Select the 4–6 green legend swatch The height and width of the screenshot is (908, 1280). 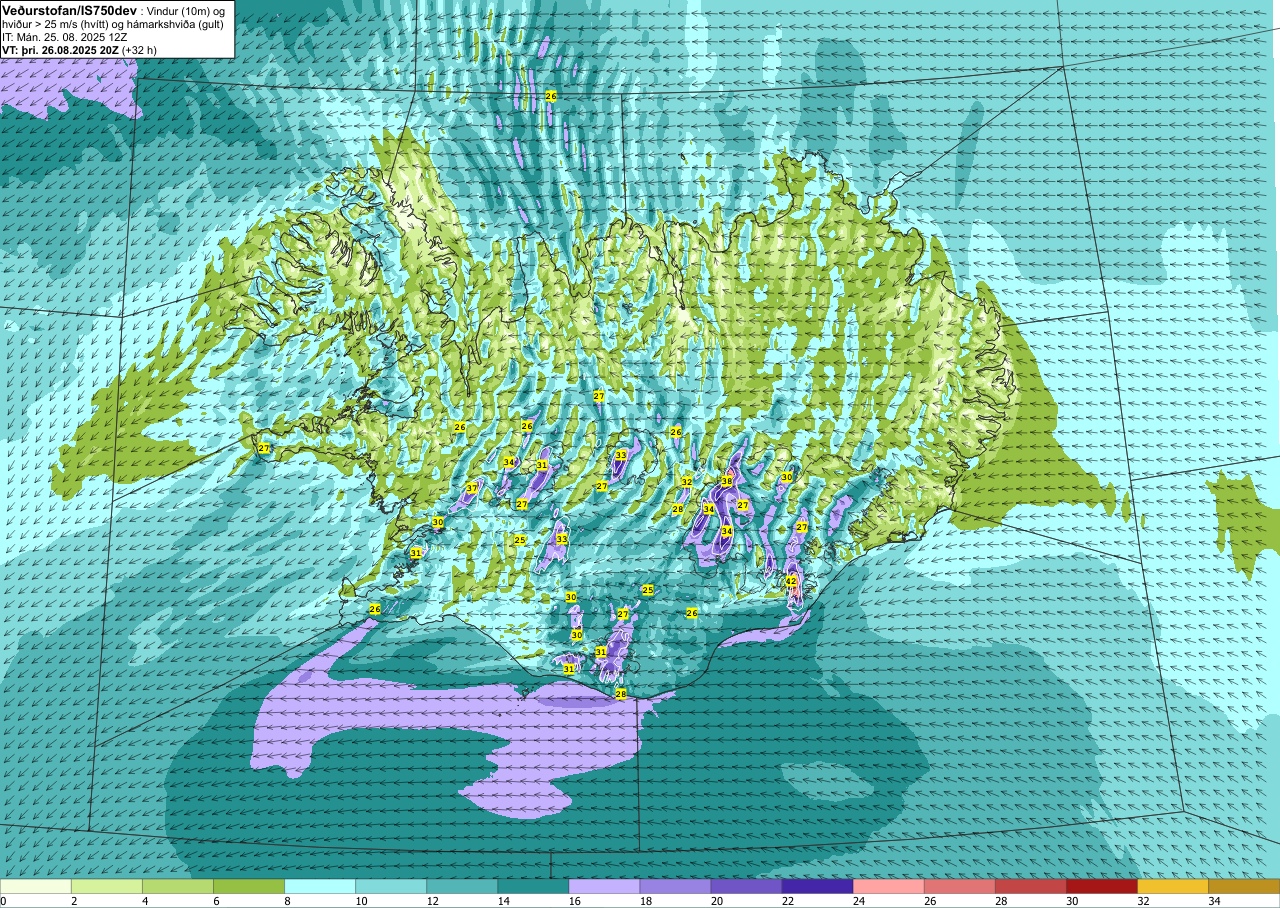click(178, 886)
